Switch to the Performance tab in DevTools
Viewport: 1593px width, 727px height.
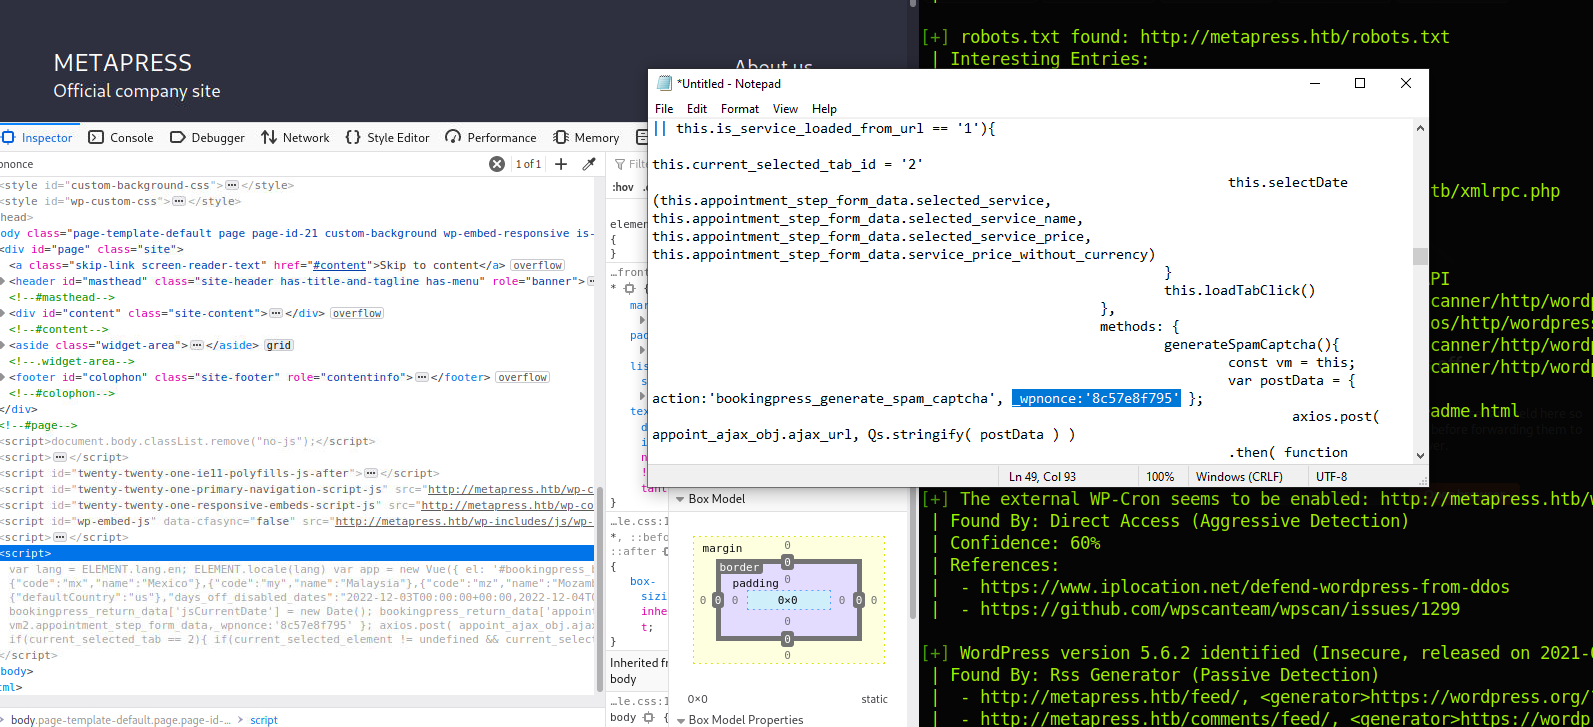click(x=491, y=138)
